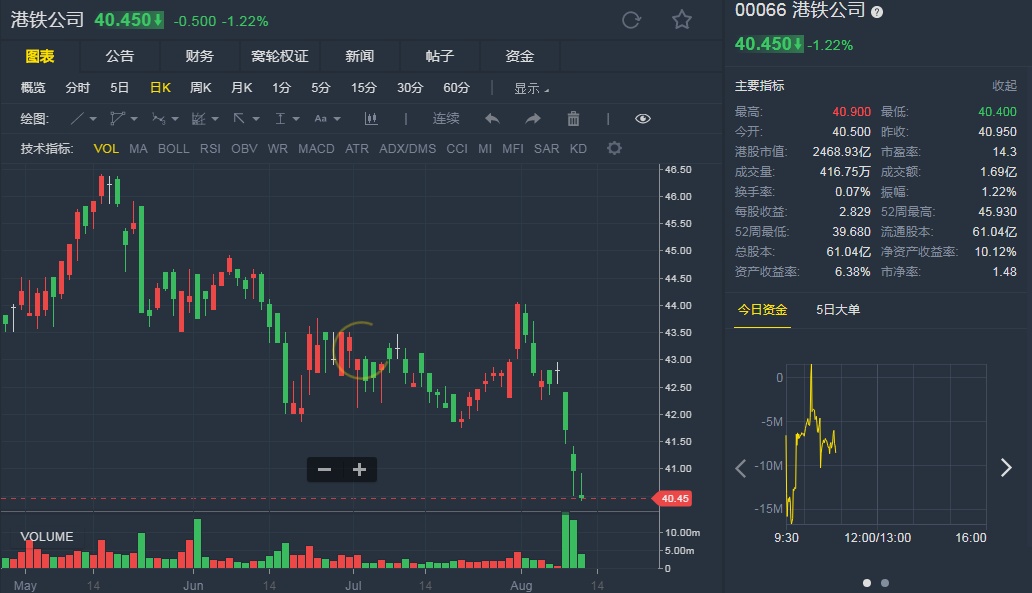Screen dimensions: 1032x593
Task: Undo last drawing with back arrow
Action: click(x=492, y=118)
